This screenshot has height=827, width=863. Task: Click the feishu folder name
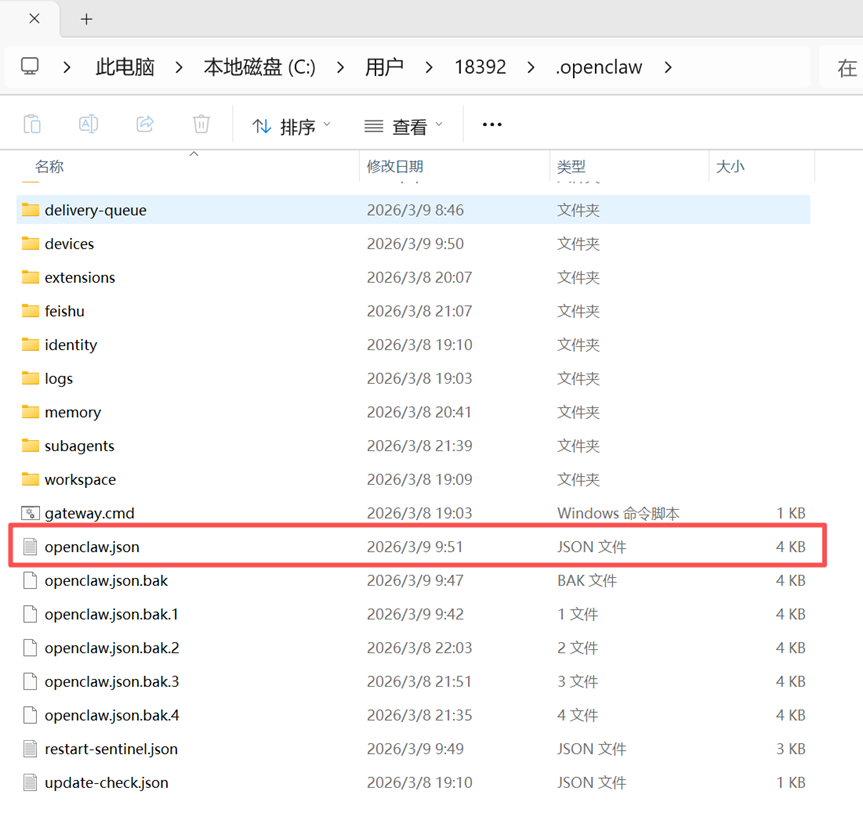click(x=64, y=311)
